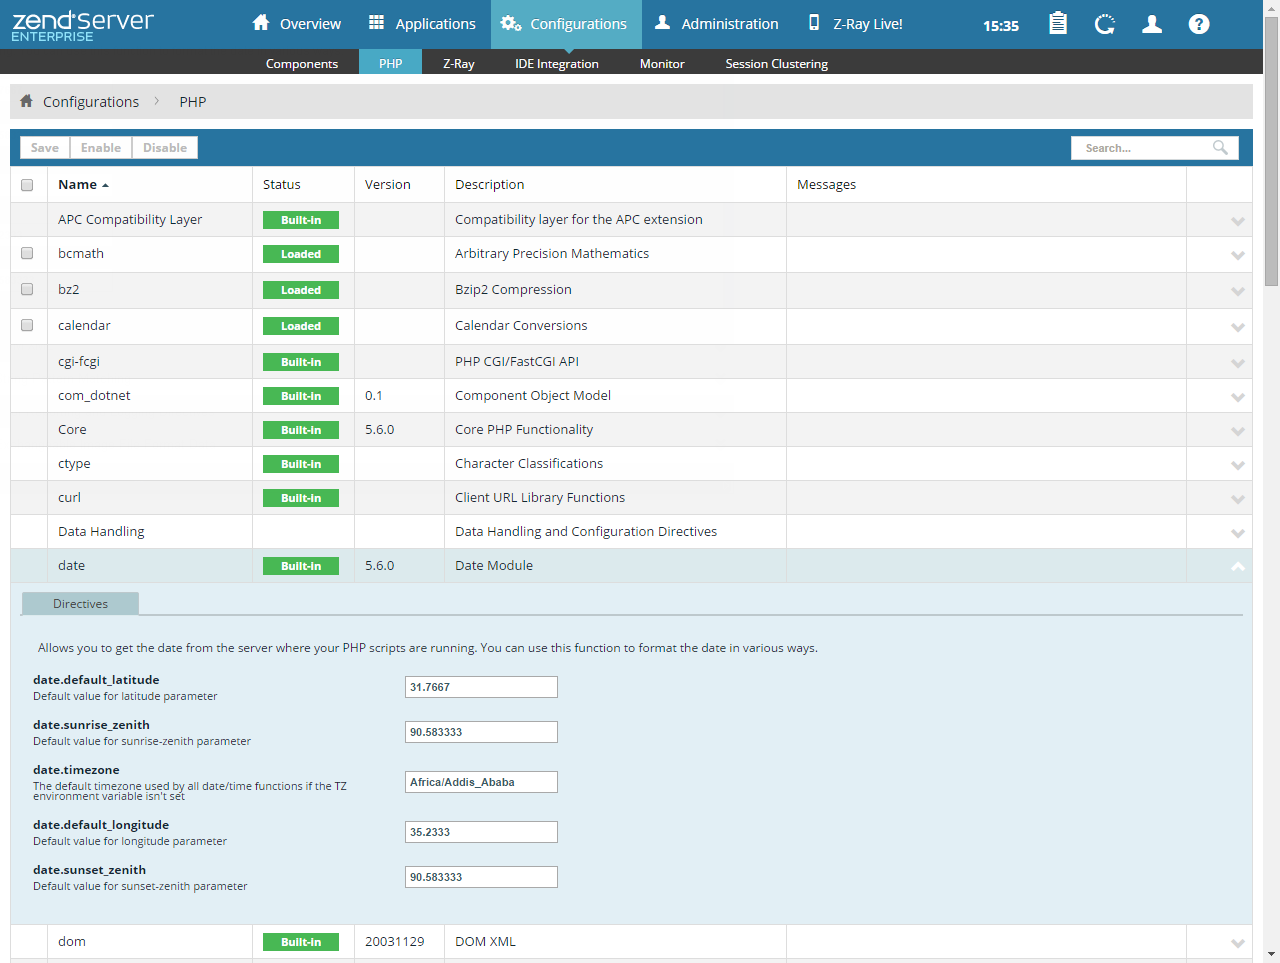This screenshot has height=963, width=1280.
Task: Expand the Core extension details
Action: pyautogui.click(x=1237, y=431)
